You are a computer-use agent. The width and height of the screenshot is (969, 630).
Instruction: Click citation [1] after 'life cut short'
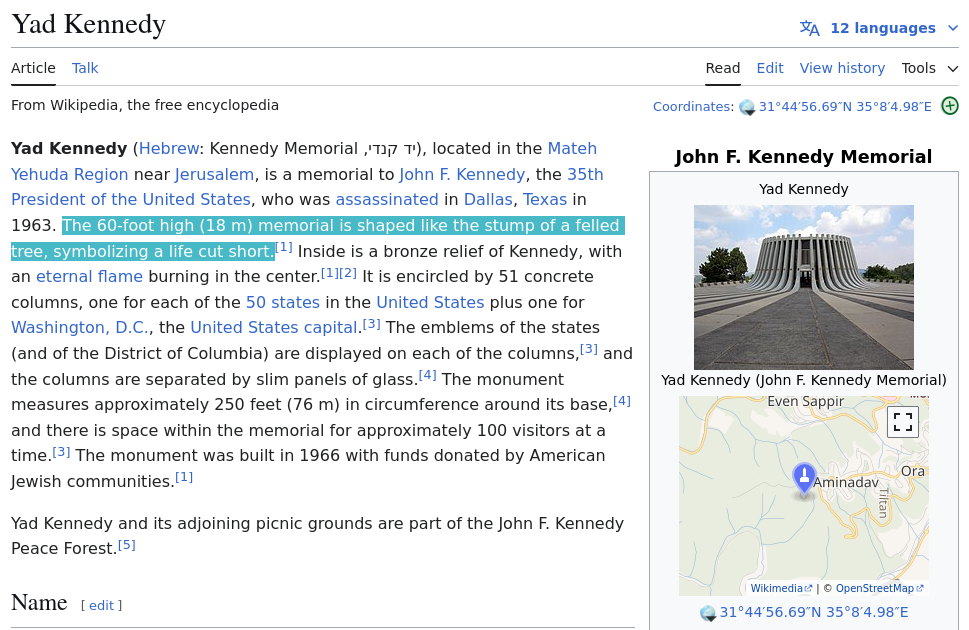click(284, 247)
